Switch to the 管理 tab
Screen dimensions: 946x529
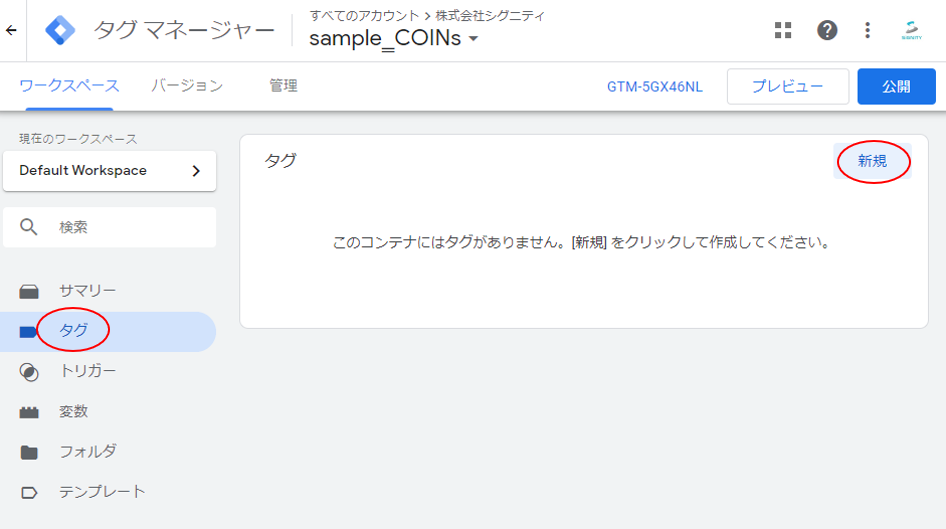pyautogui.click(x=283, y=86)
